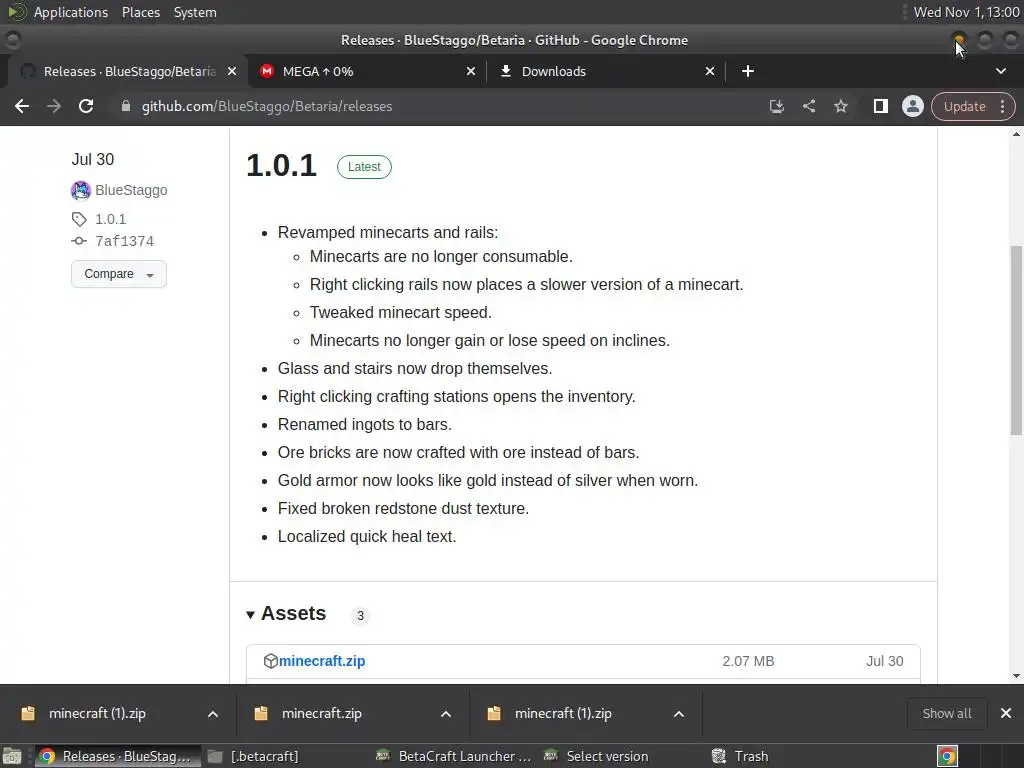Close the downloads shelf bar
This screenshot has width=1024, height=768.
pyautogui.click(x=1006, y=713)
